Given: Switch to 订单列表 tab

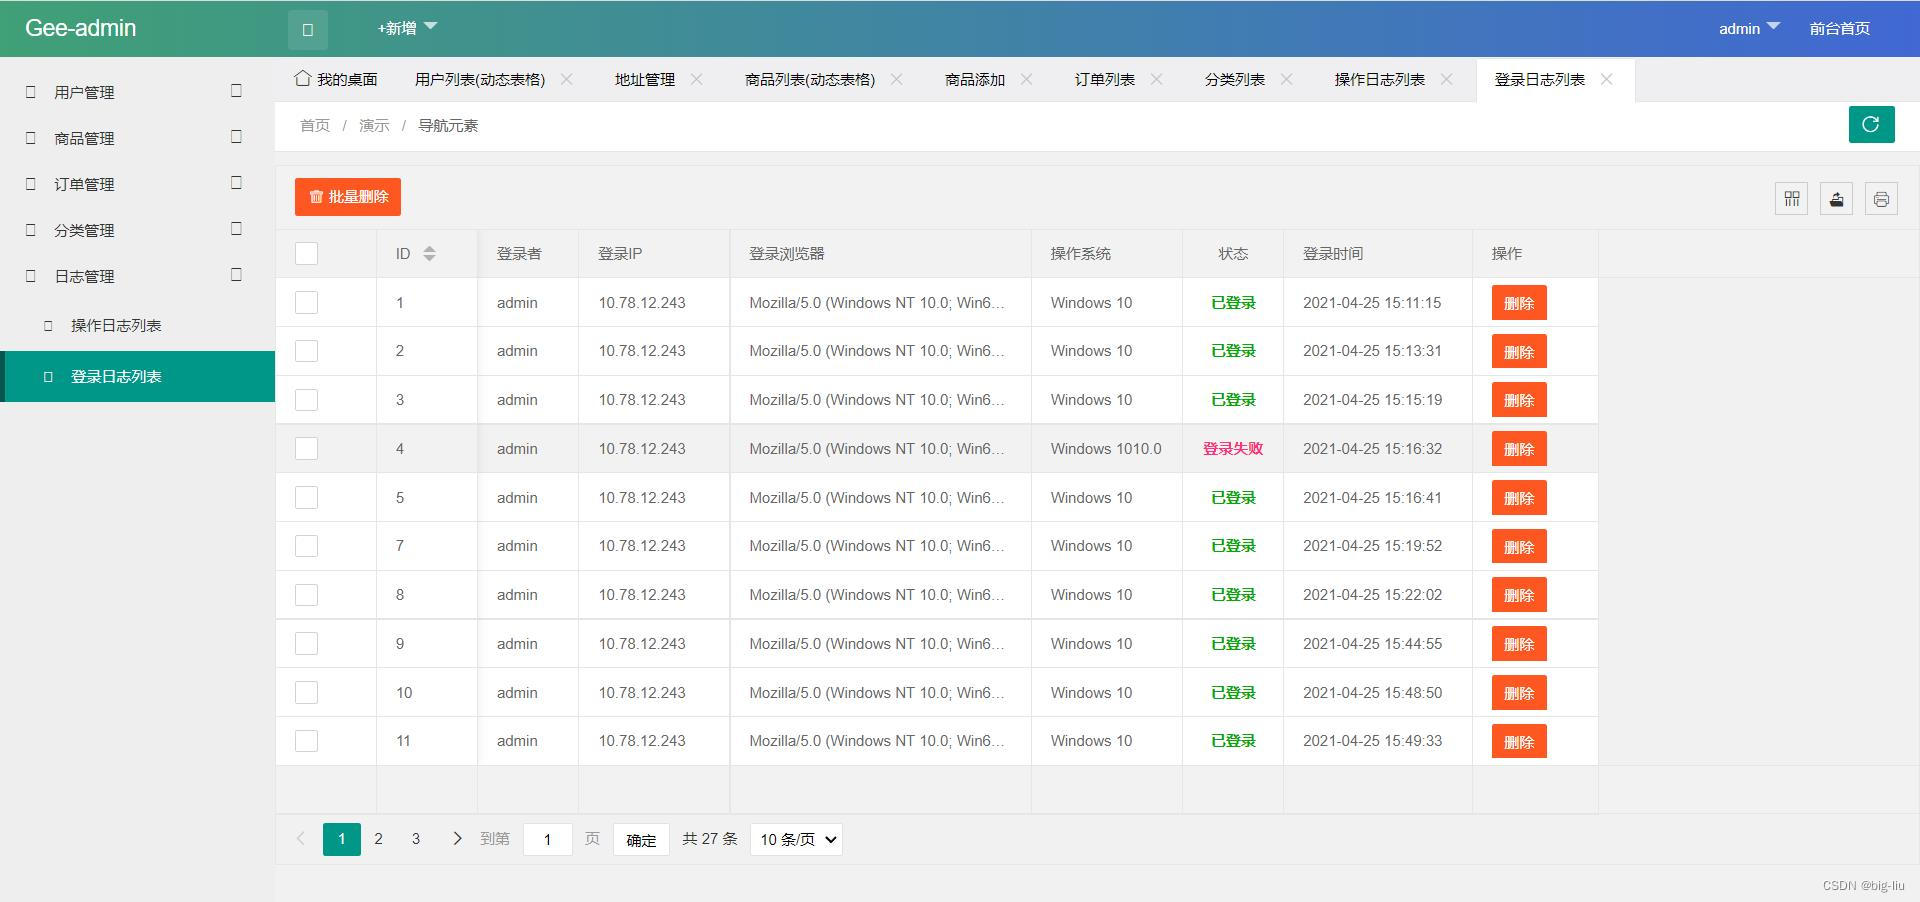Looking at the screenshot, I should tap(1105, 80).
